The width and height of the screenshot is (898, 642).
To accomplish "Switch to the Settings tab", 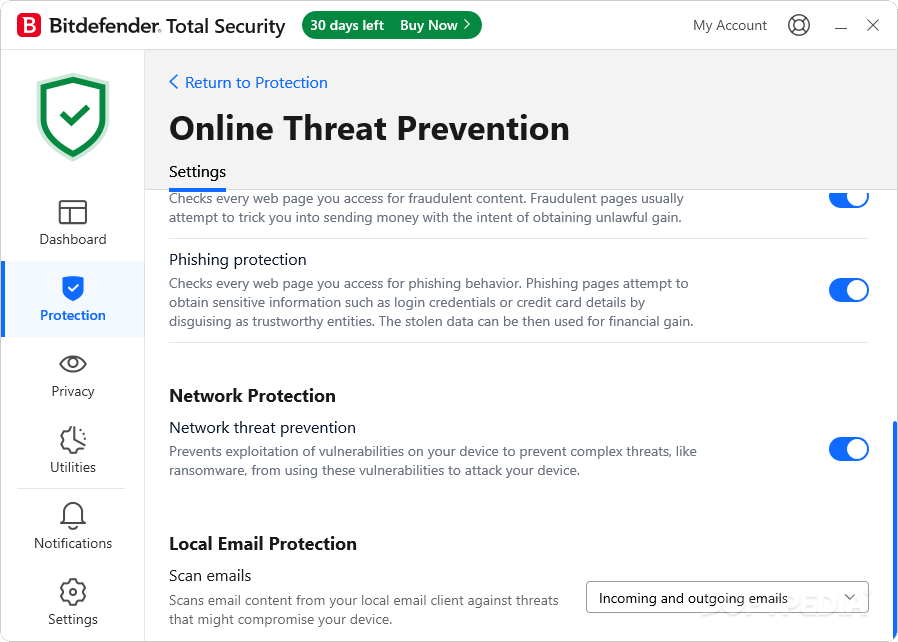I will tap(197, 171).
